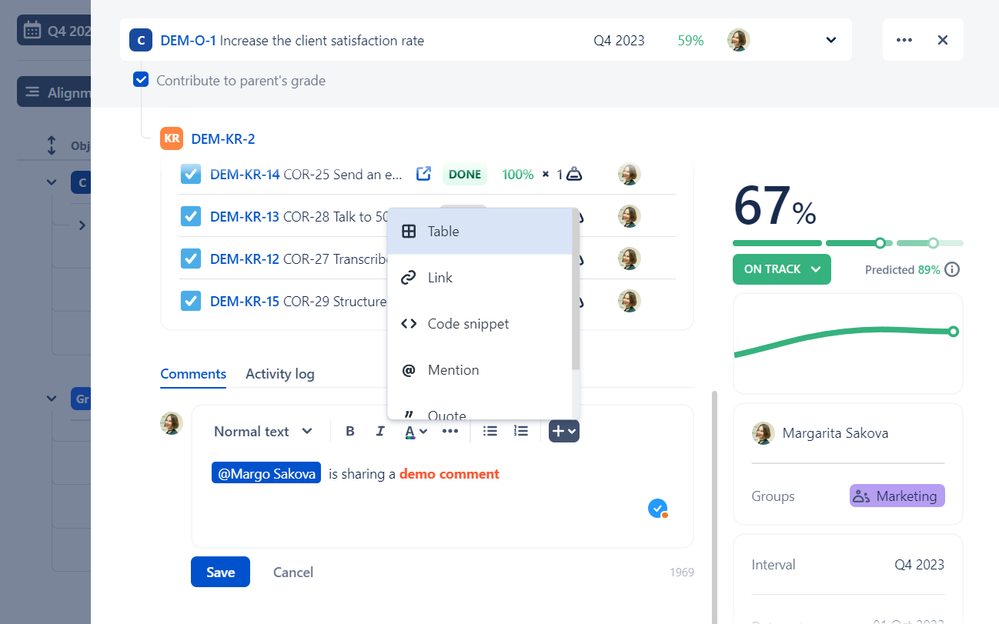
Task: Expand the child row arrow in background
Action: [82, 225]
